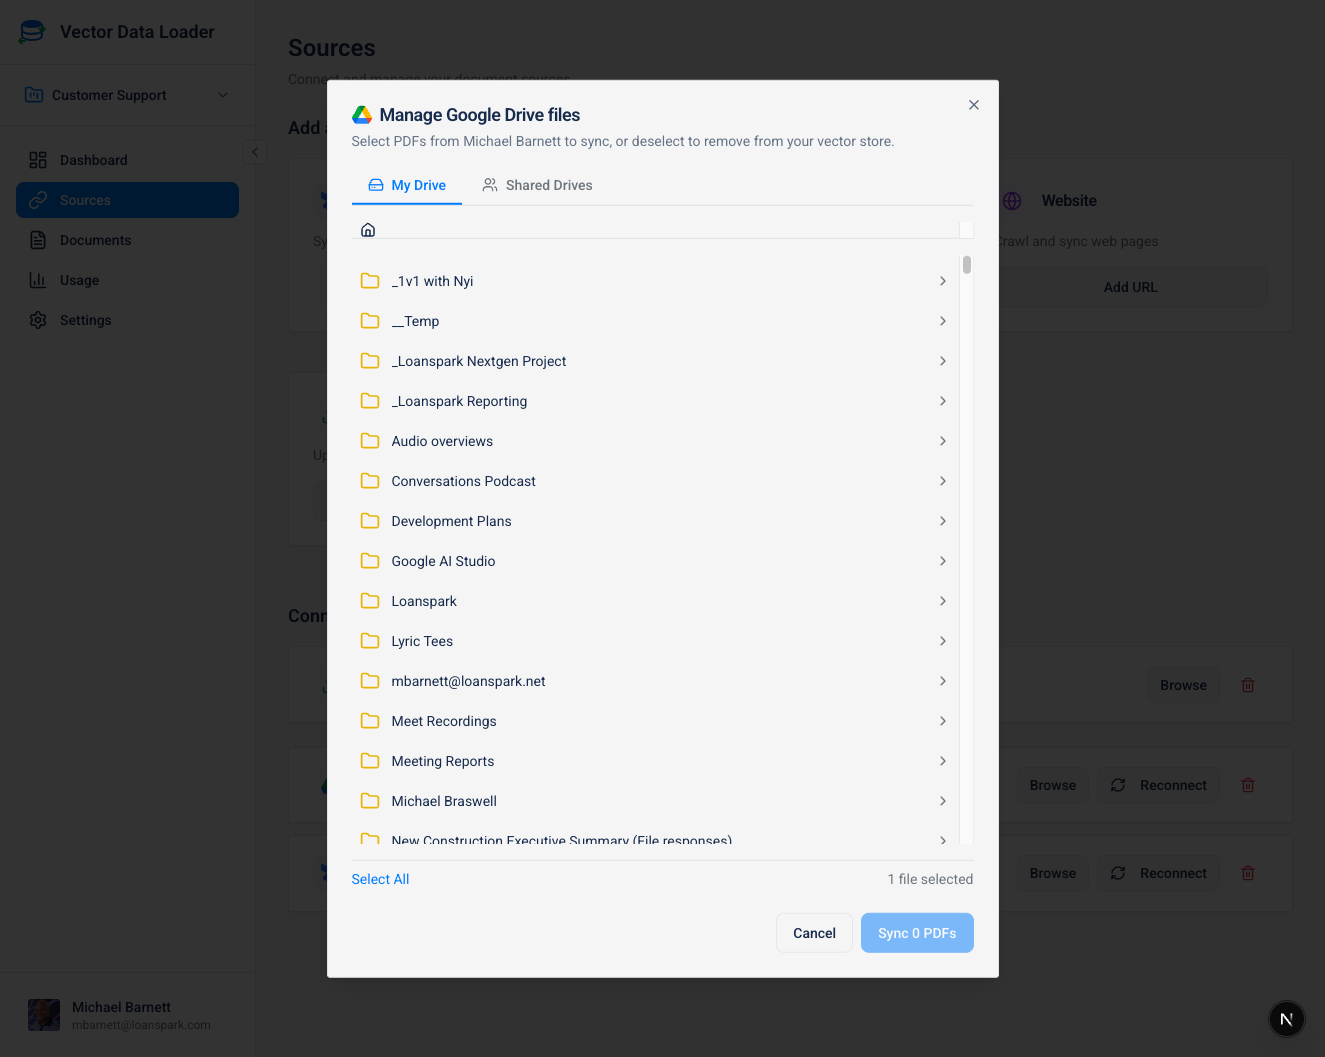Open the Meet Recordings folder via its chevron

[942, 721]
